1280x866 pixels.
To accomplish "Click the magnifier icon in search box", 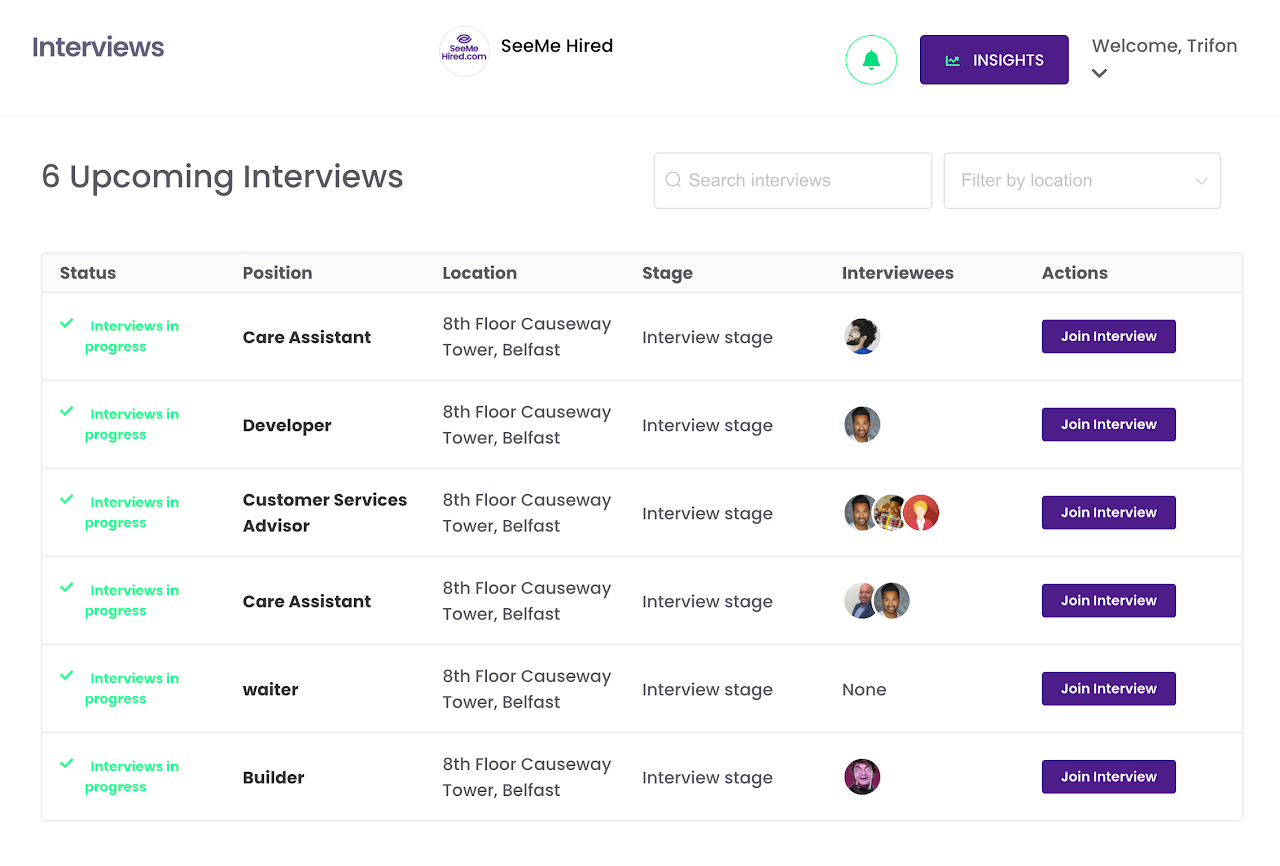I will point(673,180).
